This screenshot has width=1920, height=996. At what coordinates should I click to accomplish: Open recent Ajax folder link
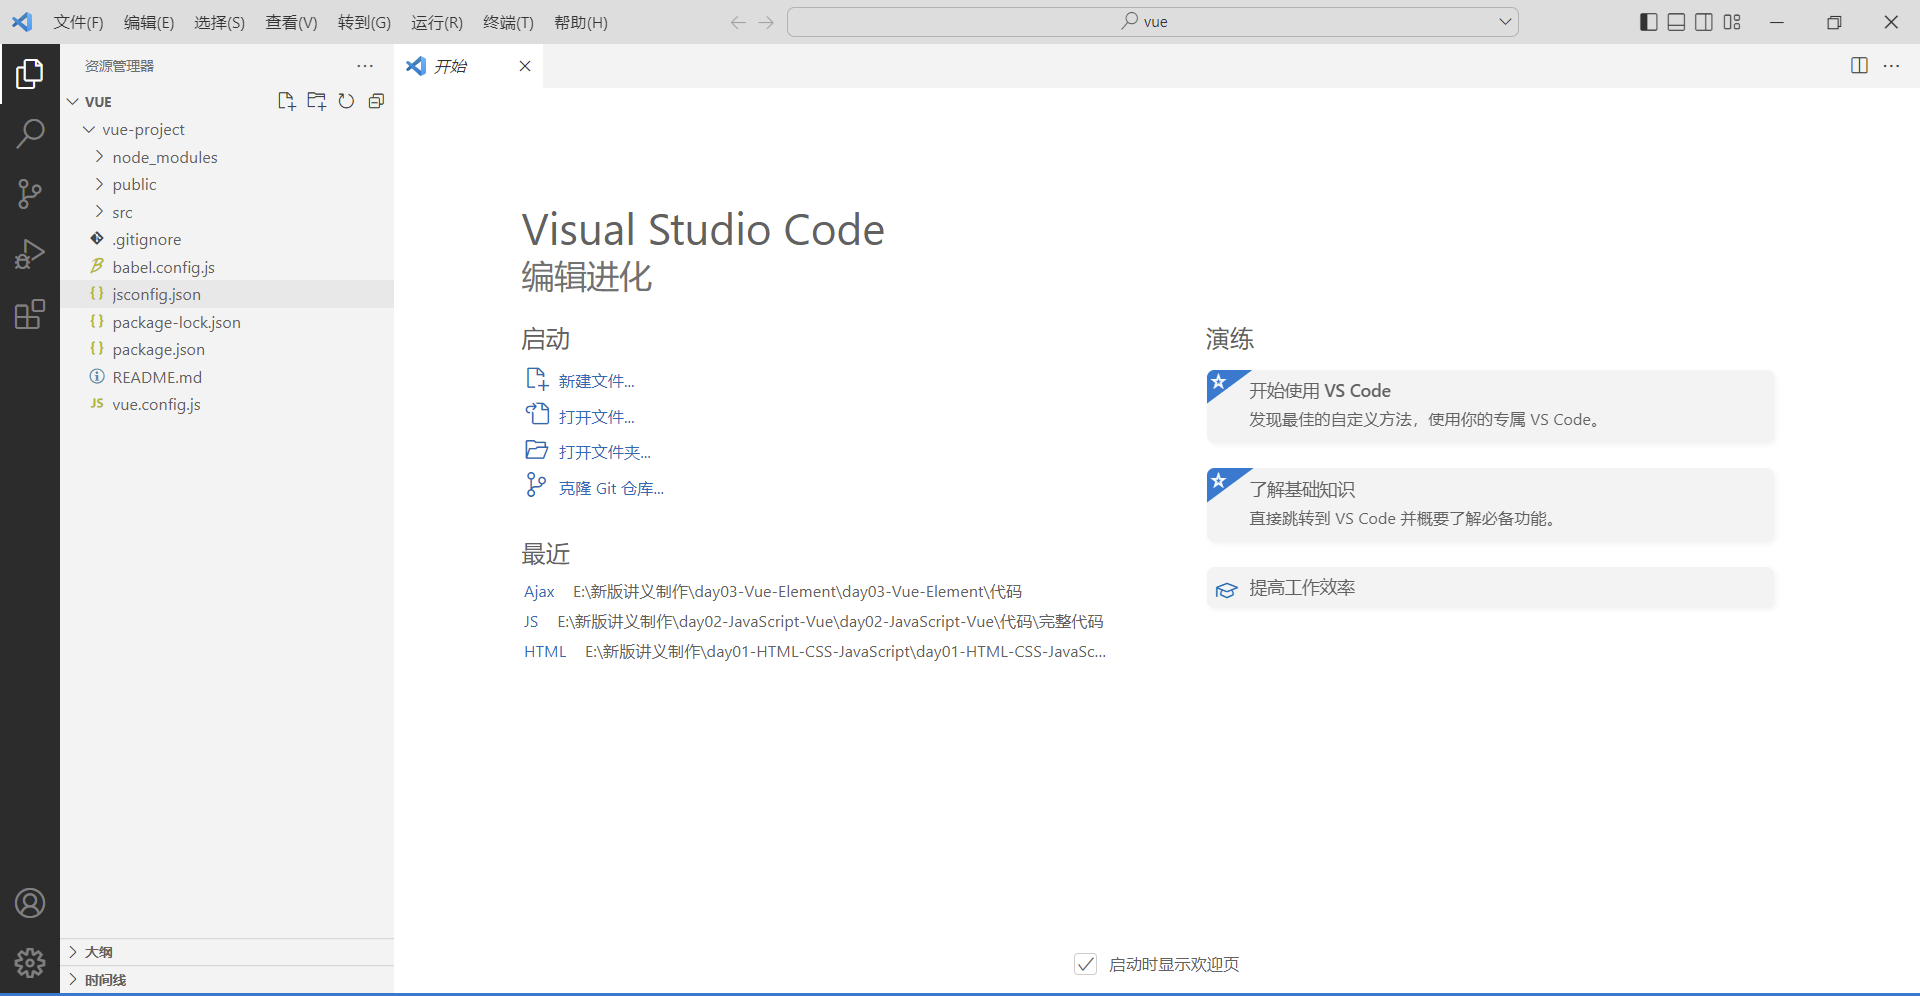pos(539,592)
